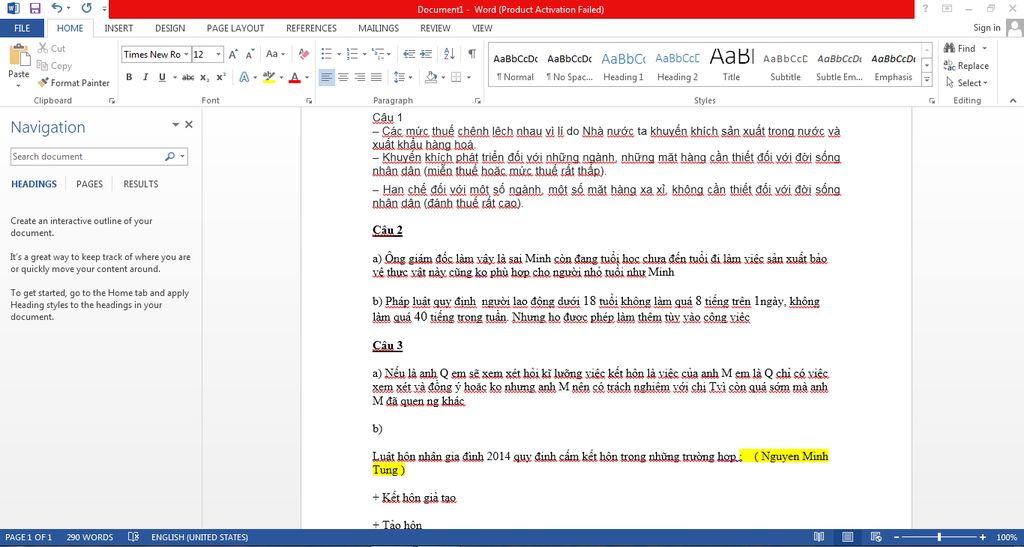Expand the Styles gallery

point(927,80)
